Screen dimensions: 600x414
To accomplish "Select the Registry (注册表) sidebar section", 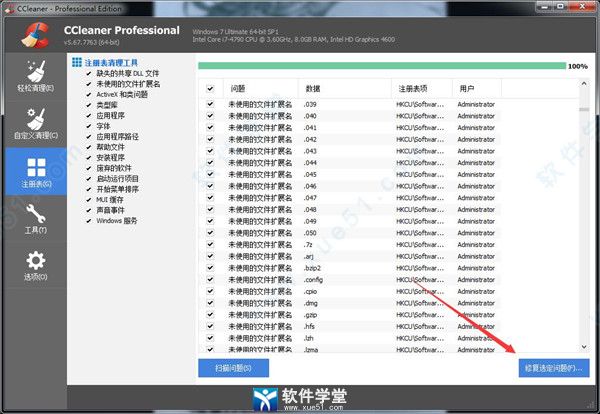I will 36,172.
